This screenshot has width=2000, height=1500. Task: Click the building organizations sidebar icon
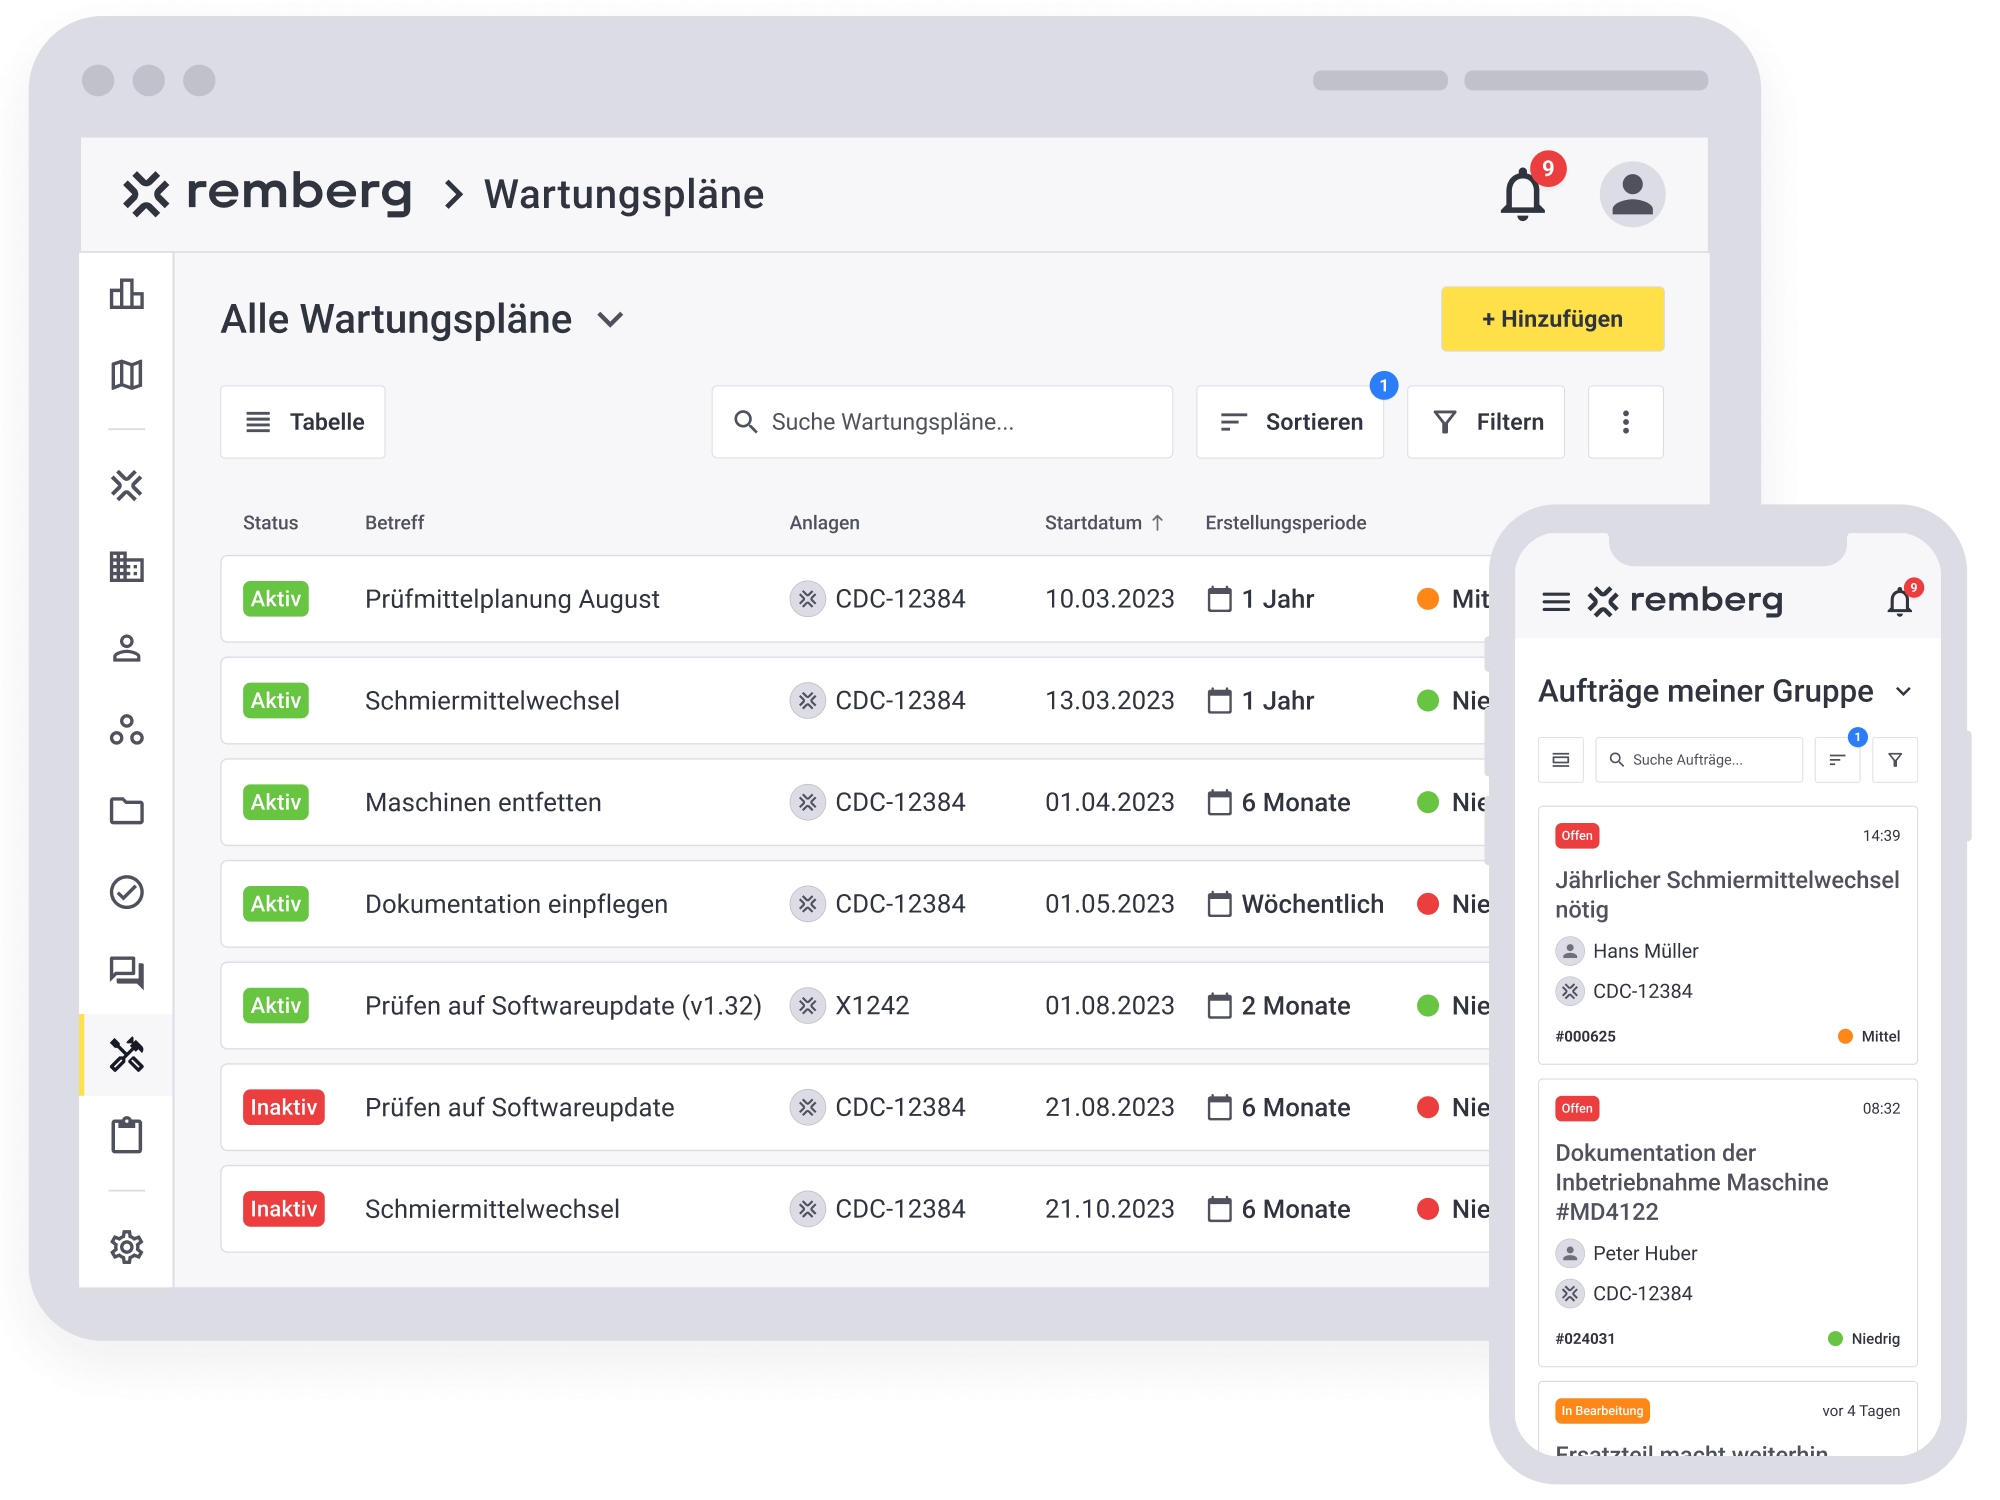[126, 567]
